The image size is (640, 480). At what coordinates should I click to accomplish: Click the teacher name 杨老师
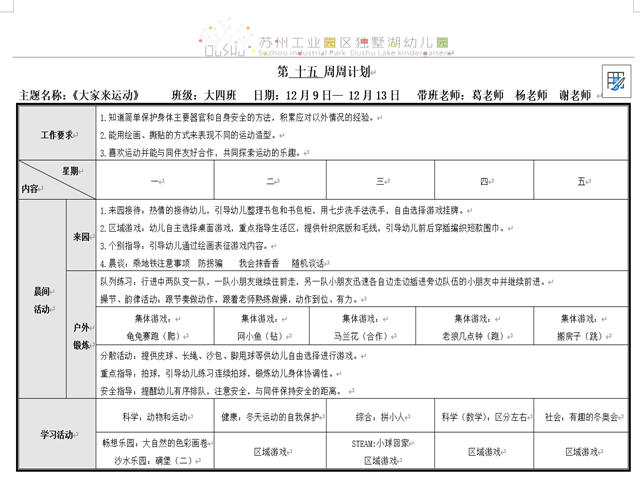pyautogui.click(x=531, y=95)
